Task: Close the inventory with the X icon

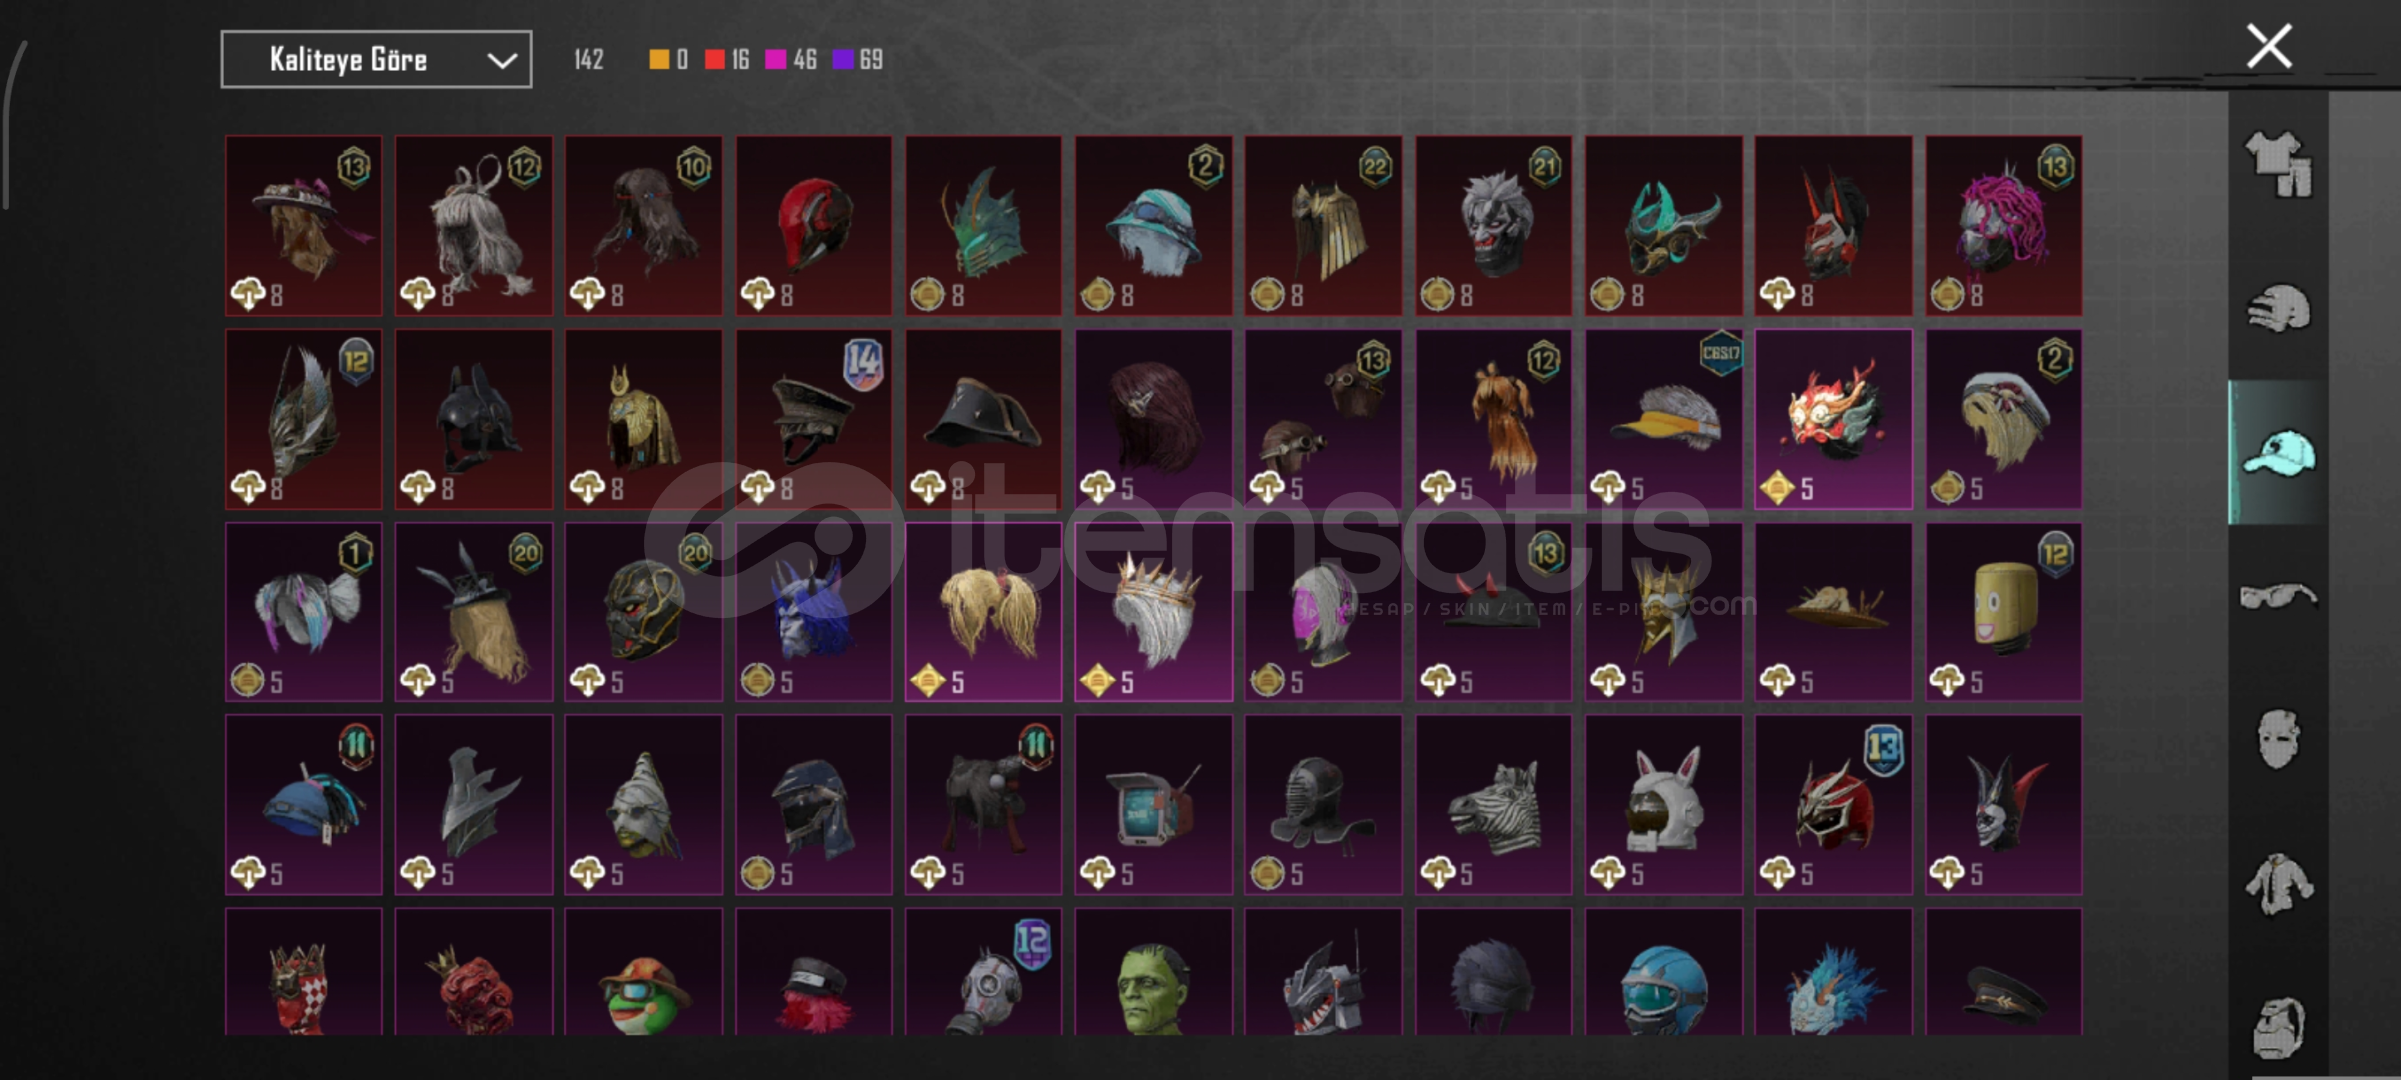Action: tap(2269, 46)
